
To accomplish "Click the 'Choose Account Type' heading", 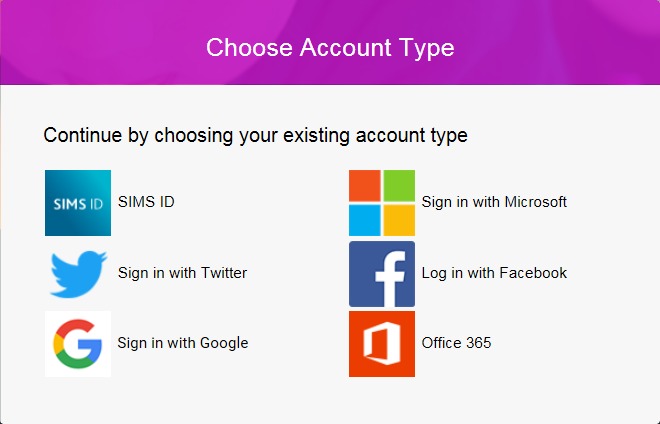I will tap(330, 48).
